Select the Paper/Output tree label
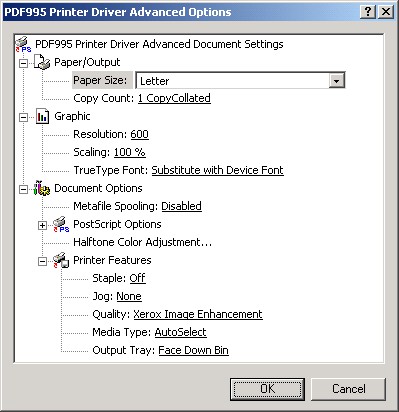The width and height of the screenshot is (399, 412). tap(87, 62)
